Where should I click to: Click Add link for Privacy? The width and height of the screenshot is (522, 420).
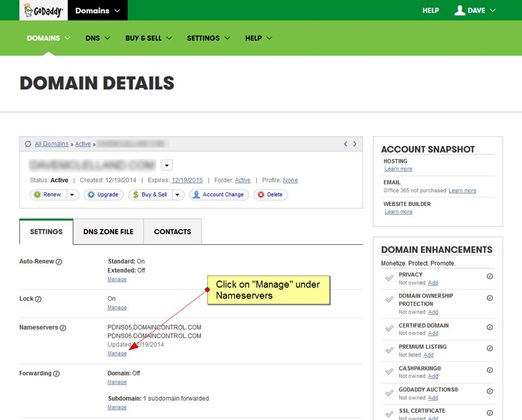(x=433, y=283)
